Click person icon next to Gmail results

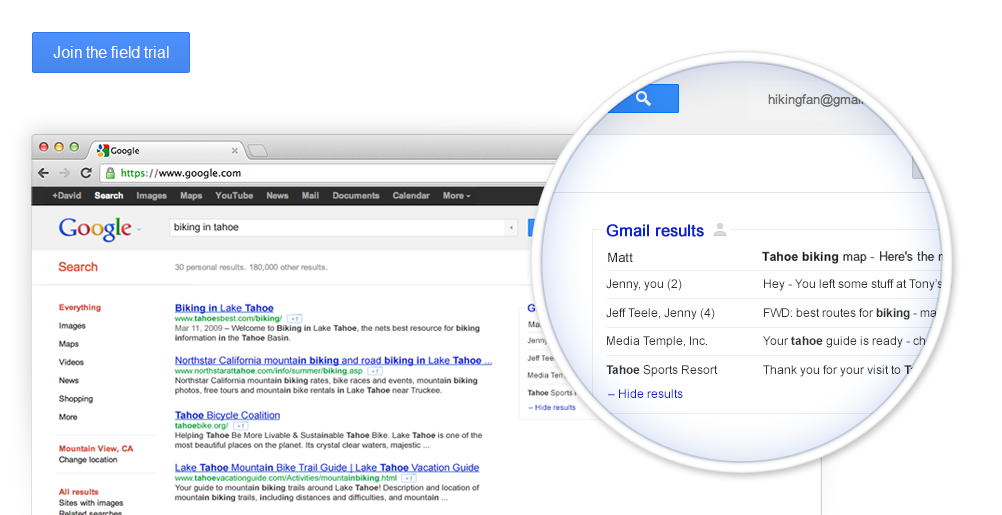(720, 229)
